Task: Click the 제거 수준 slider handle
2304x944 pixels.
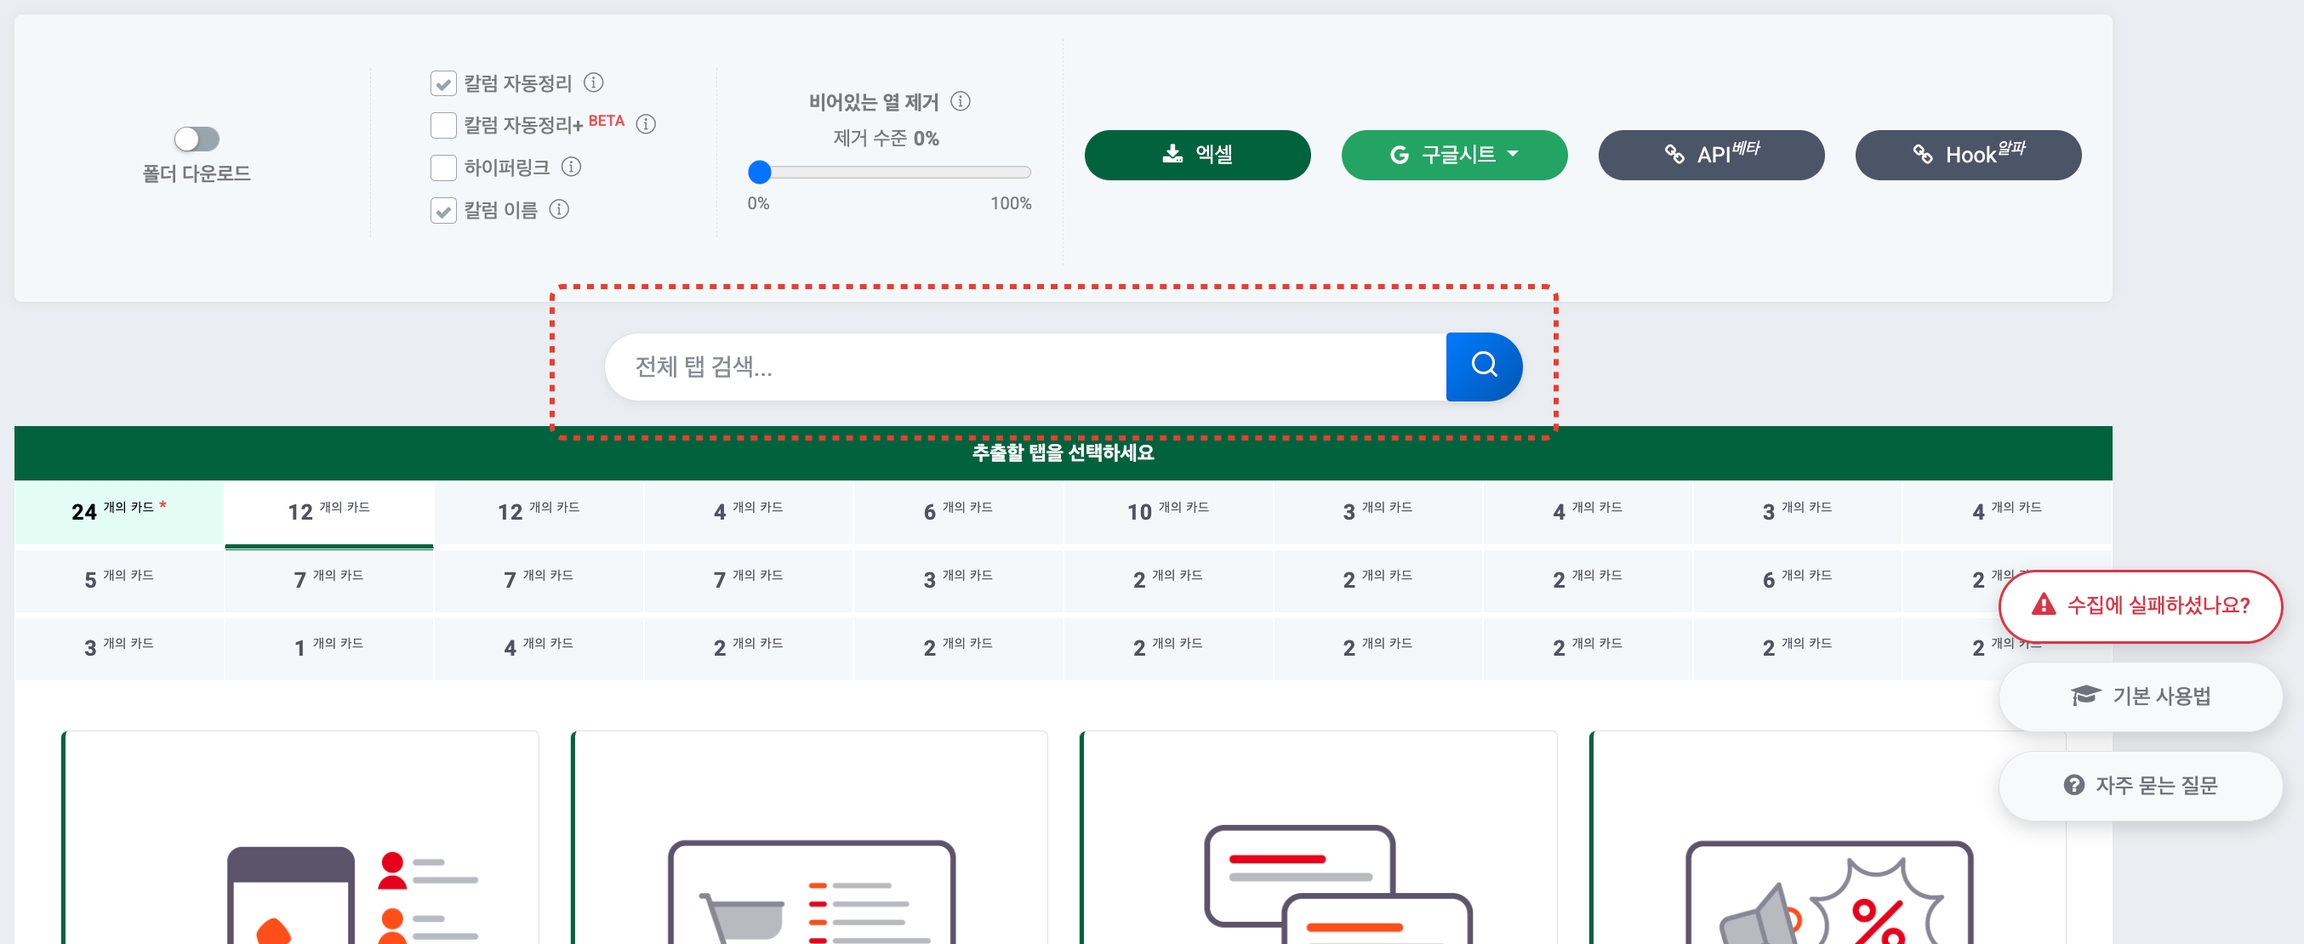Action: pyautogui.click(x=760, y=172)
